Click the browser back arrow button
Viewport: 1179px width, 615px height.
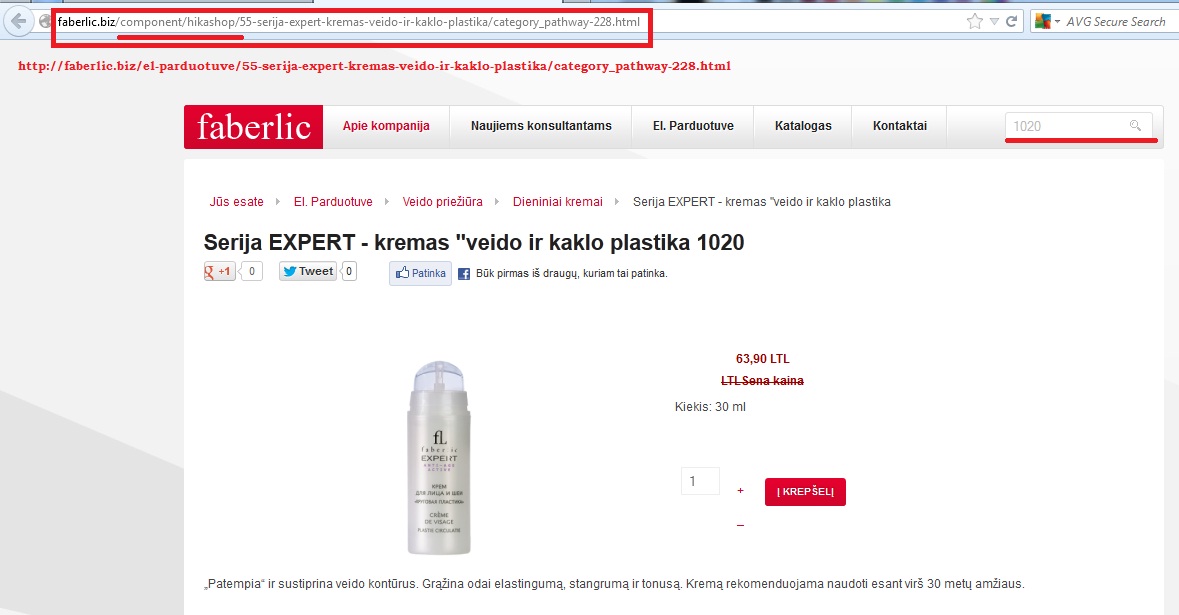click(x=18, y=21)
